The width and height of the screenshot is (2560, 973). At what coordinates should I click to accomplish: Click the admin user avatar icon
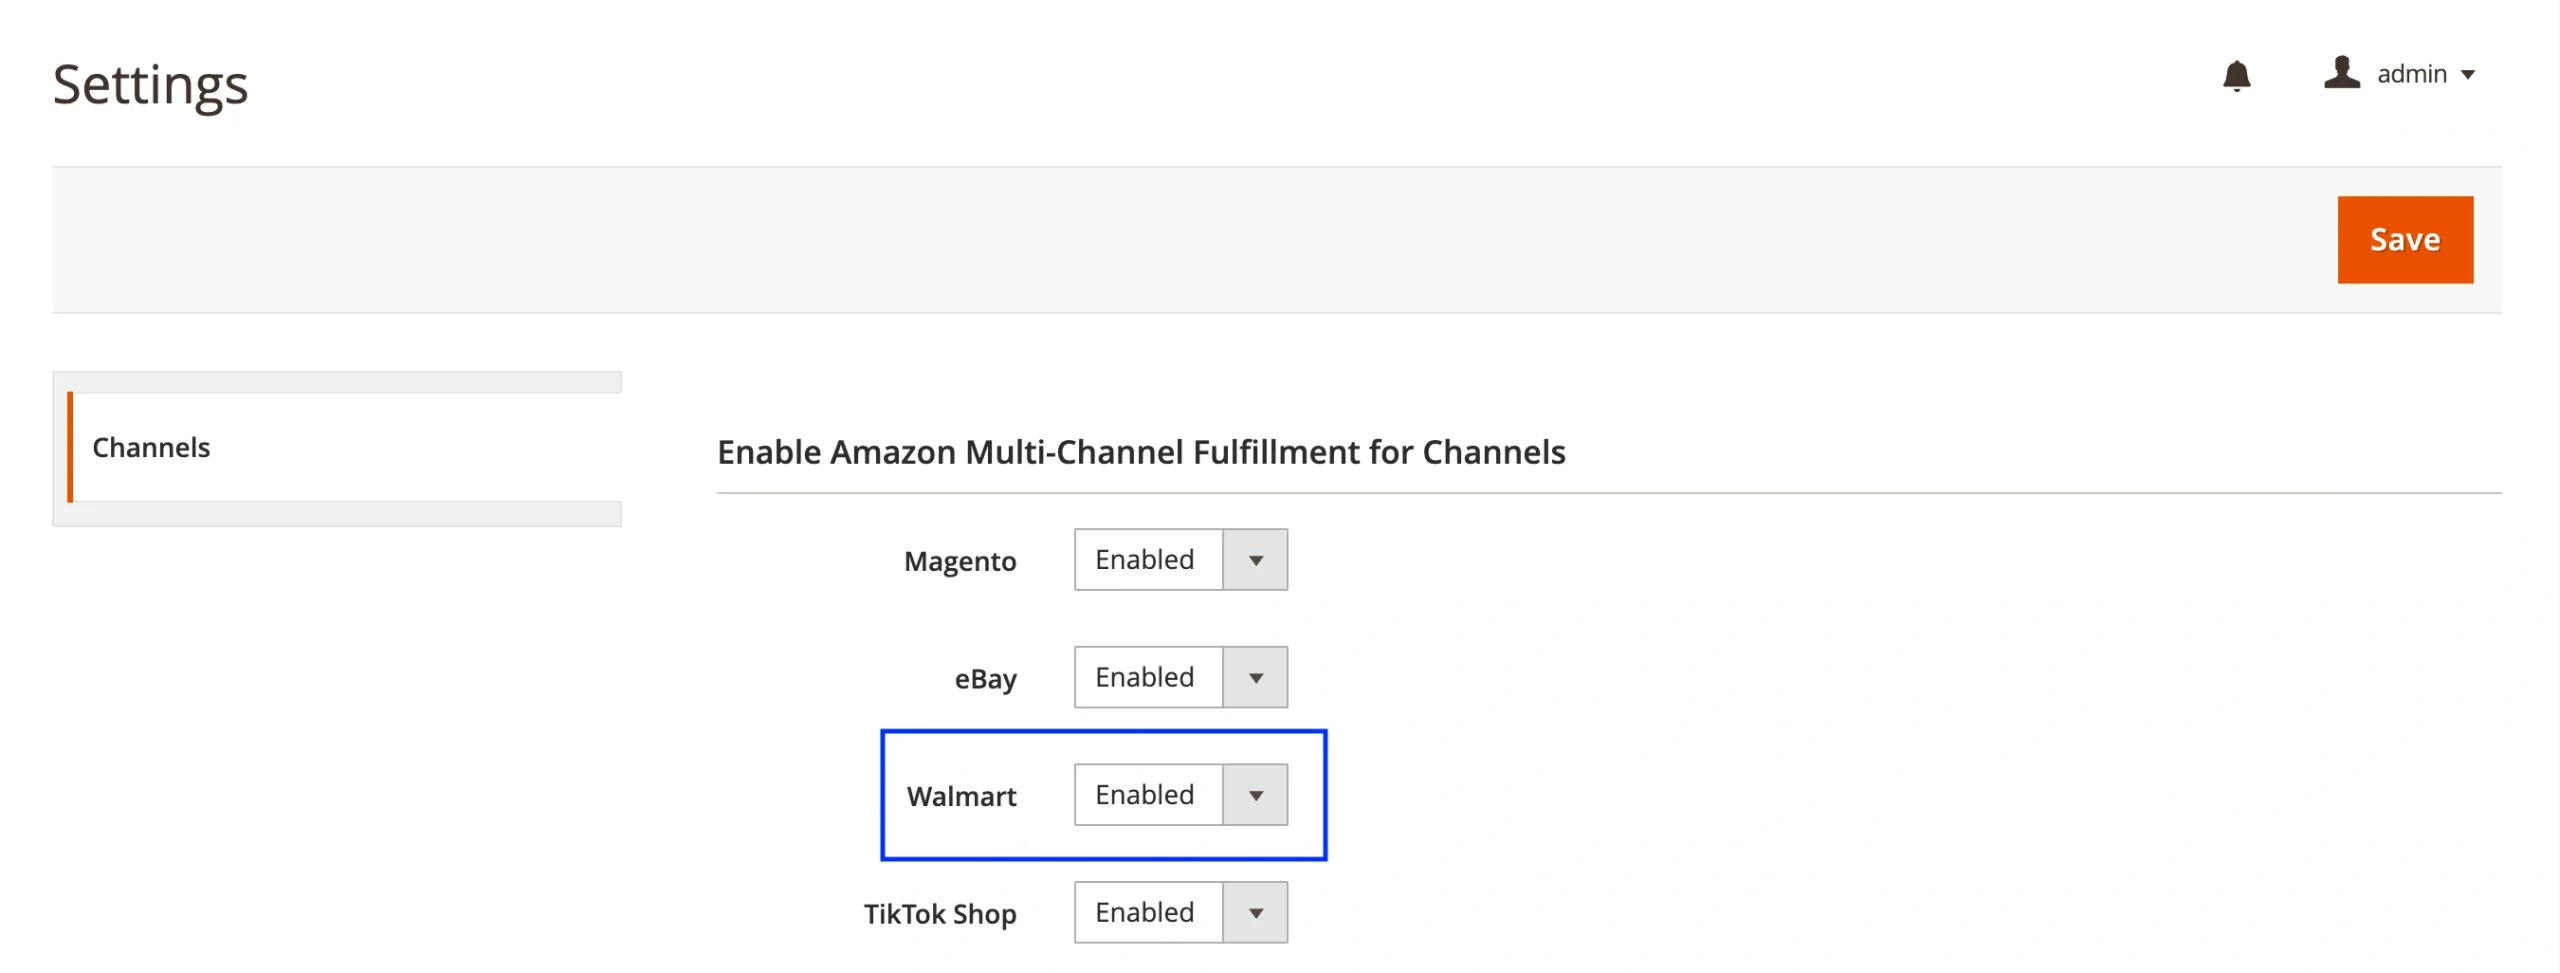(x=2341, y=73)
